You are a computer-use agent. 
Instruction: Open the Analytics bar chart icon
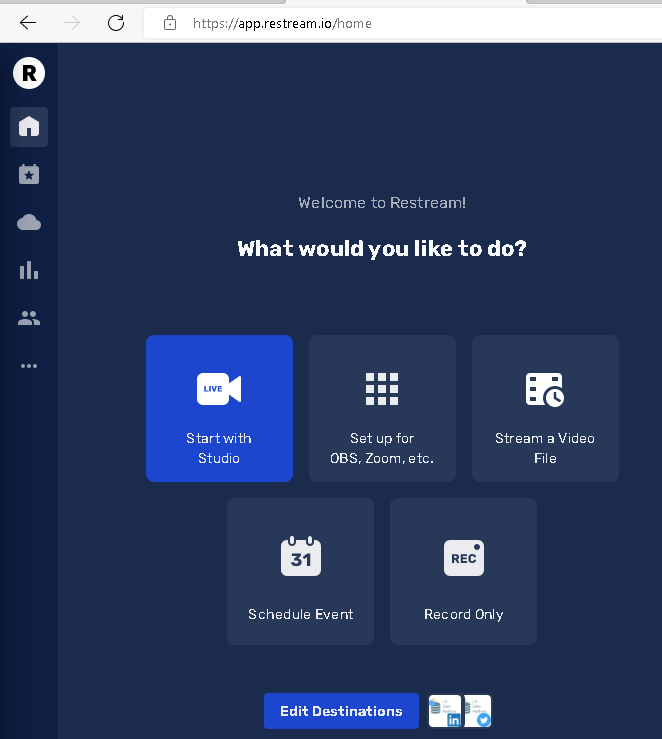29,270
